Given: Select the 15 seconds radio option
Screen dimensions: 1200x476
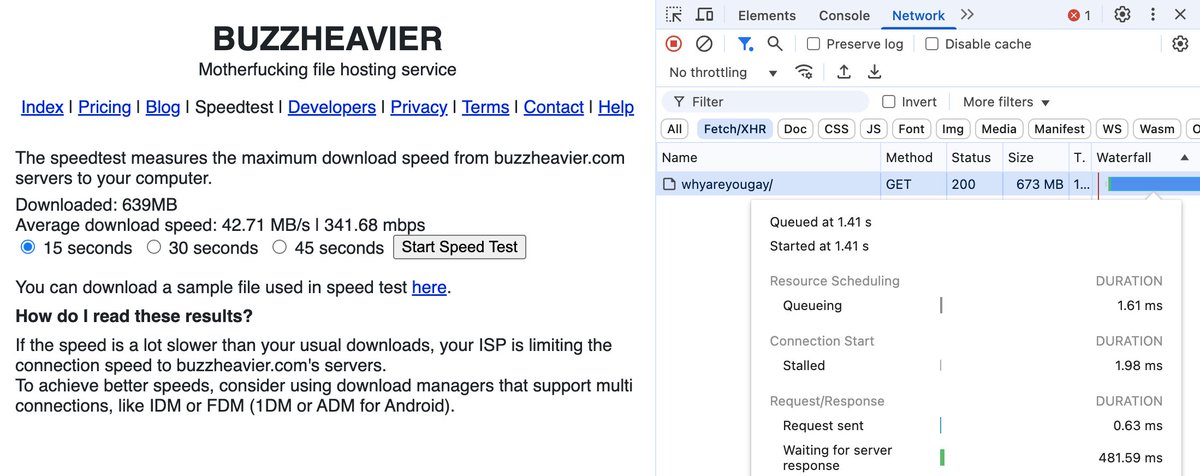Looking at the screenshot, I should (x=28, y=247).
